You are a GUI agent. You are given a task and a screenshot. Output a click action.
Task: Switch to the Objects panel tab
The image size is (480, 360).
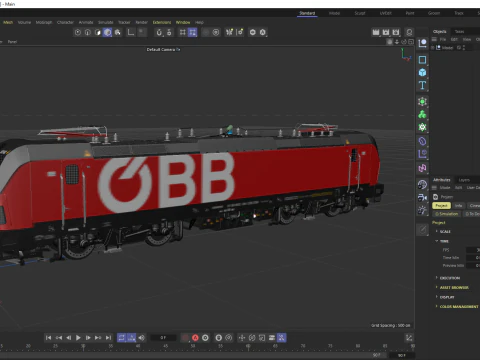[x=440, y=31]
